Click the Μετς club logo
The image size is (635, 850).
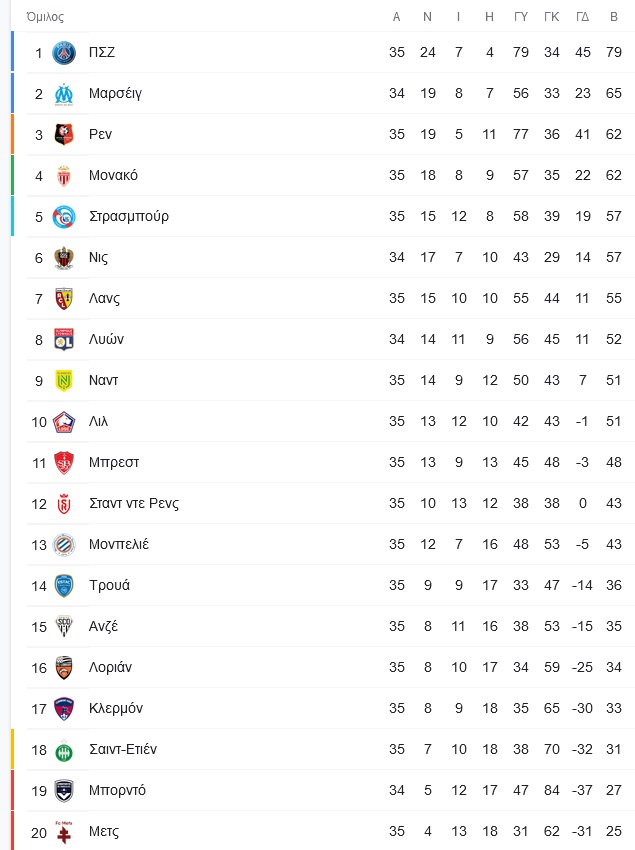[64, 832]
